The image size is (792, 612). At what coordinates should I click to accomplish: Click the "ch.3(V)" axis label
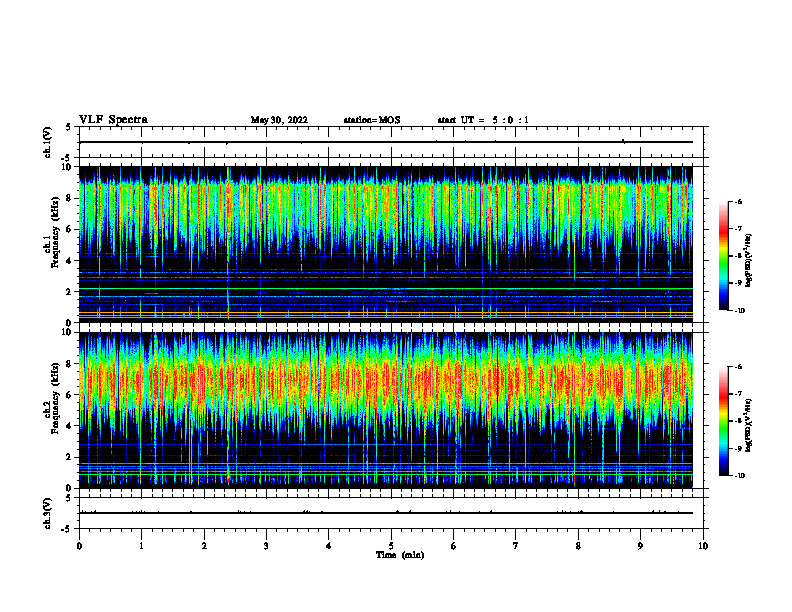(48, 513)
